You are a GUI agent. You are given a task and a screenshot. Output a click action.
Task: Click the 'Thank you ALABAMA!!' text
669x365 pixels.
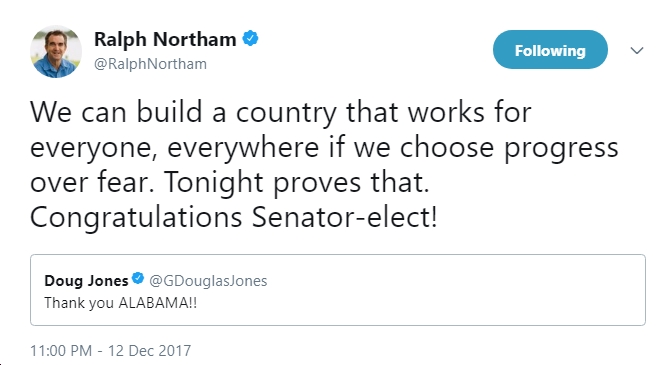[x=121, y=303]
